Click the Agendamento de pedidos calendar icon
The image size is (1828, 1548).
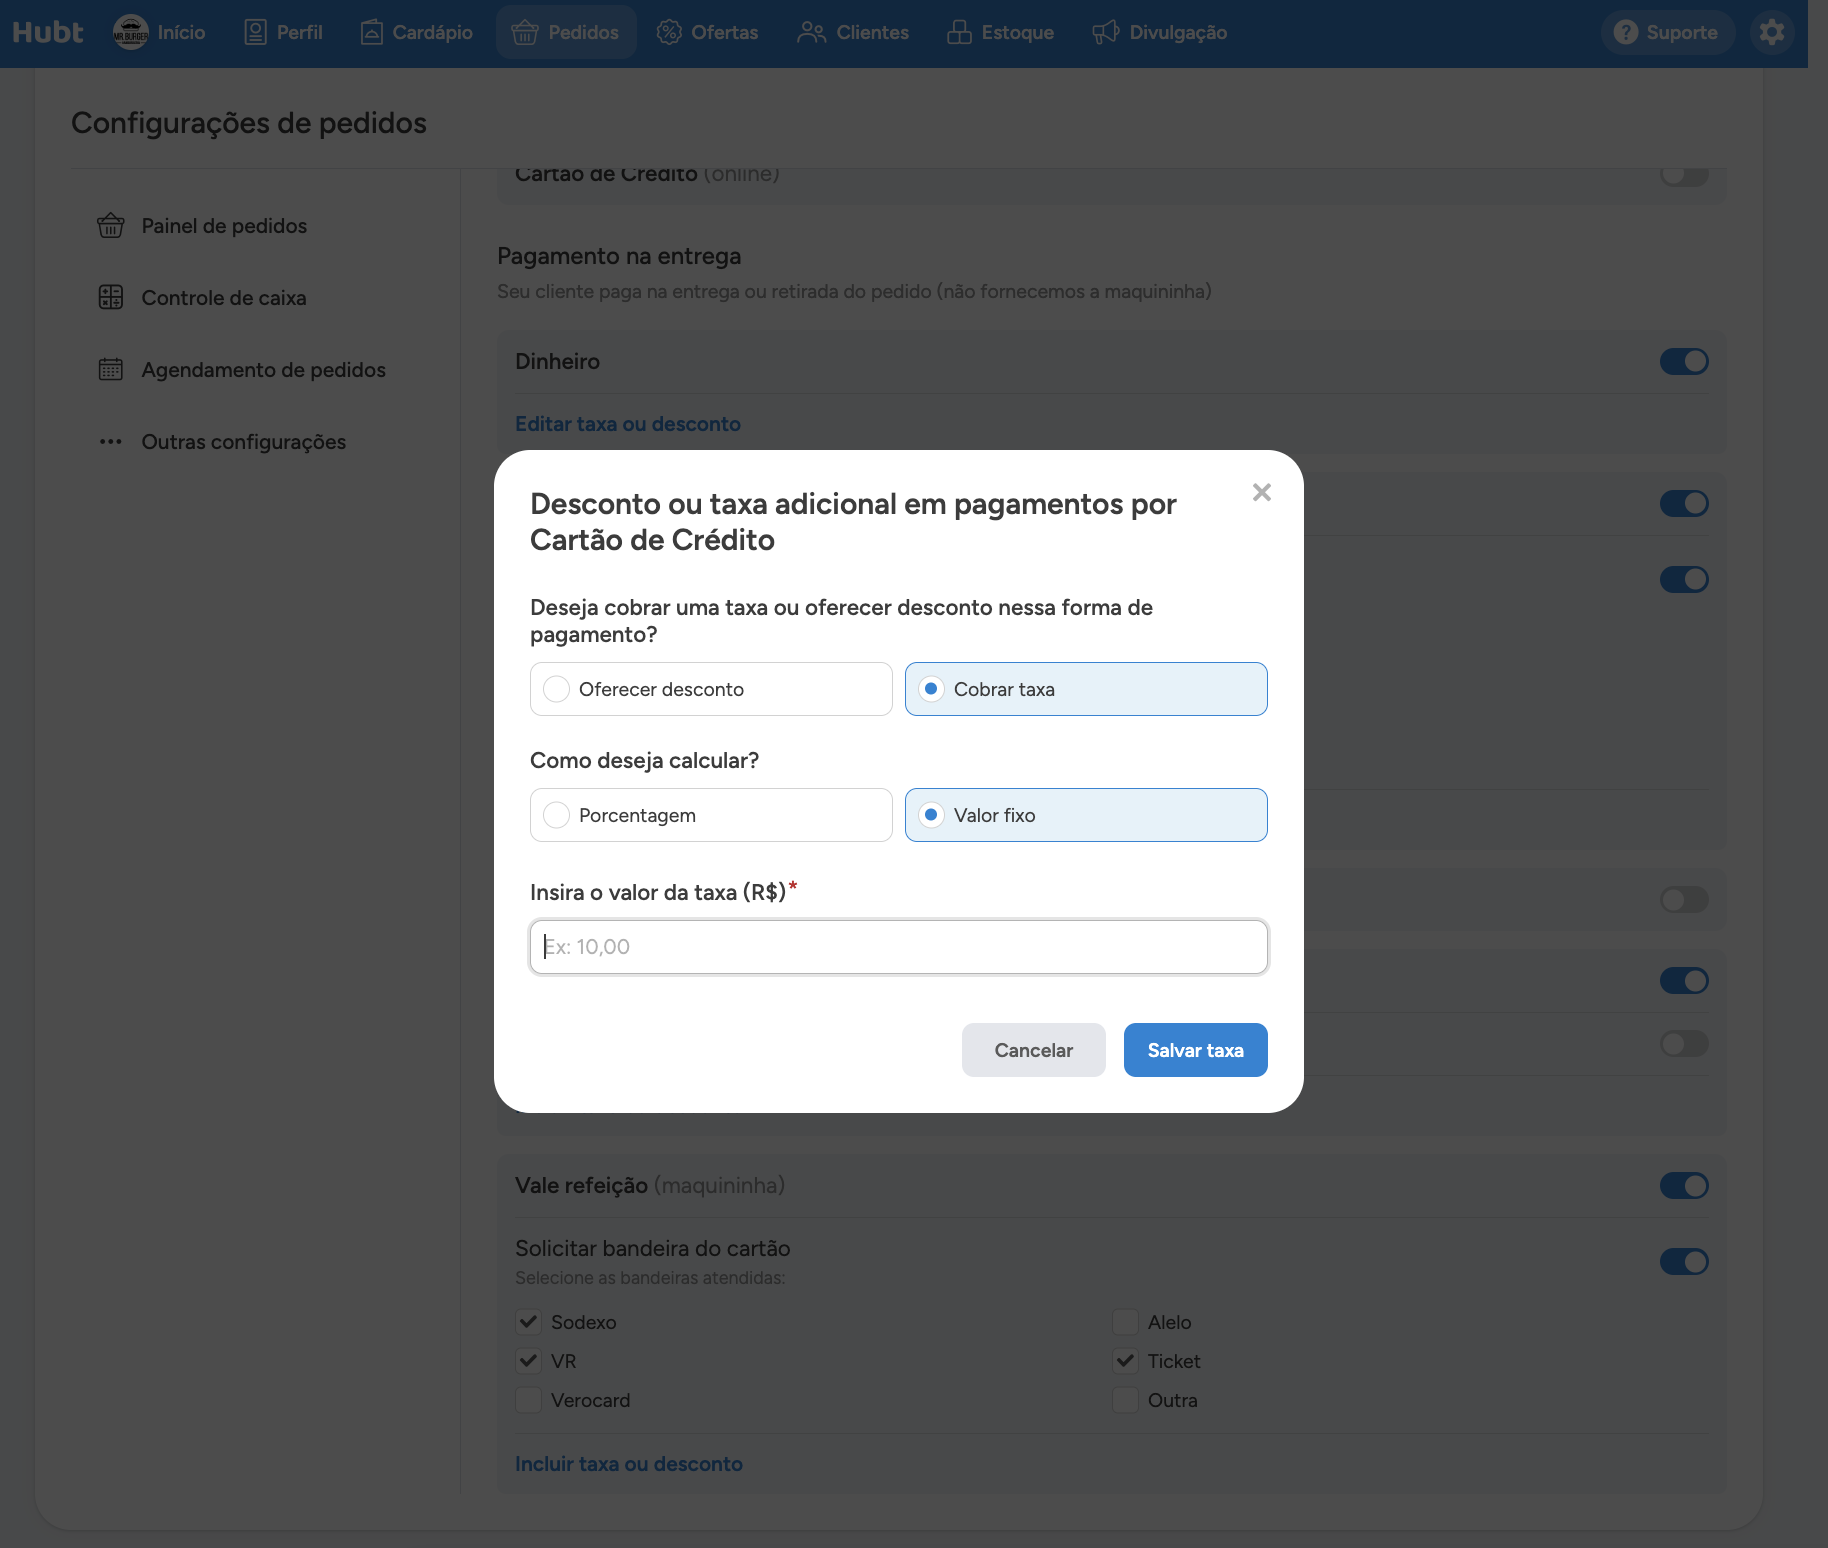(x=111, y=370)
